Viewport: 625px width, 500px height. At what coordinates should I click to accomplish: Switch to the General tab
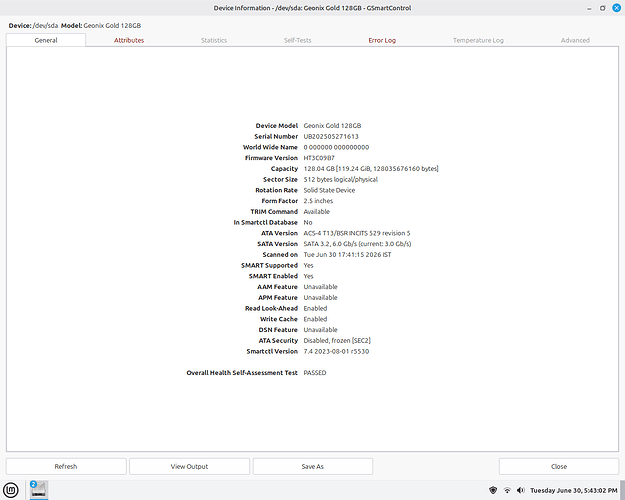[x=46, y=40]
